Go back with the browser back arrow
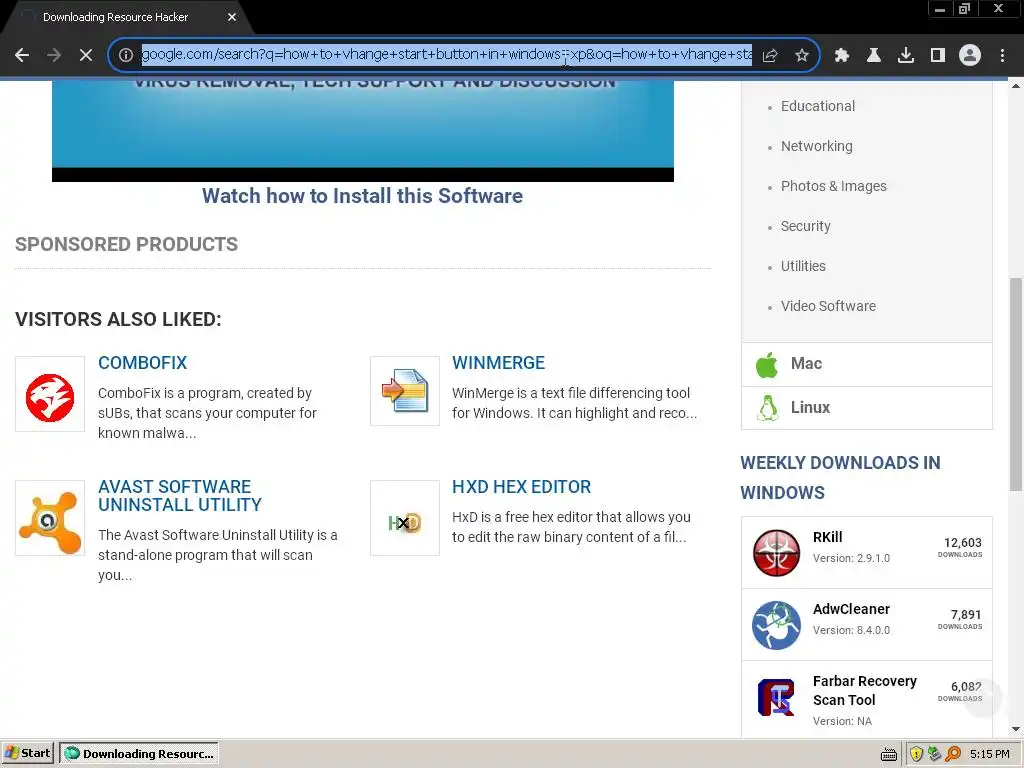Screen dimensions: 1024x768 [x=22, y=56]
